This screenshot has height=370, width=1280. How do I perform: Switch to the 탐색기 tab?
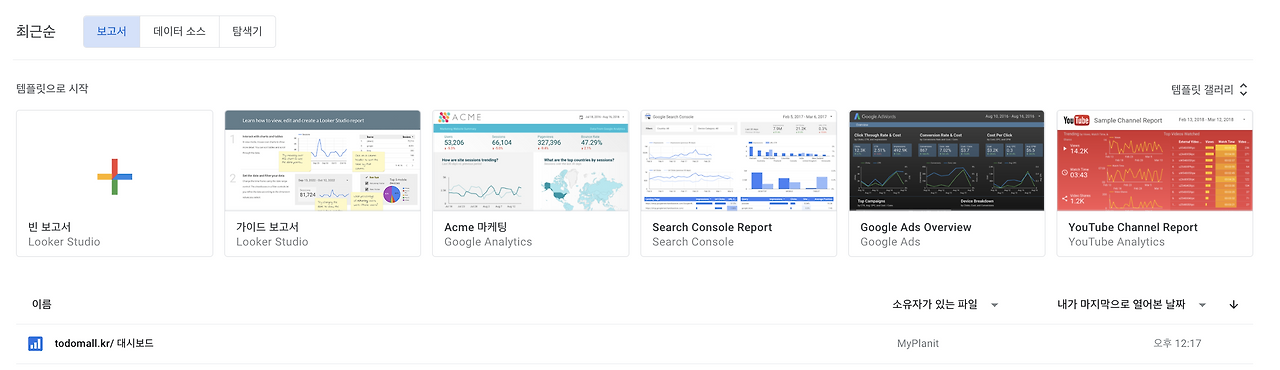point(247,31)
